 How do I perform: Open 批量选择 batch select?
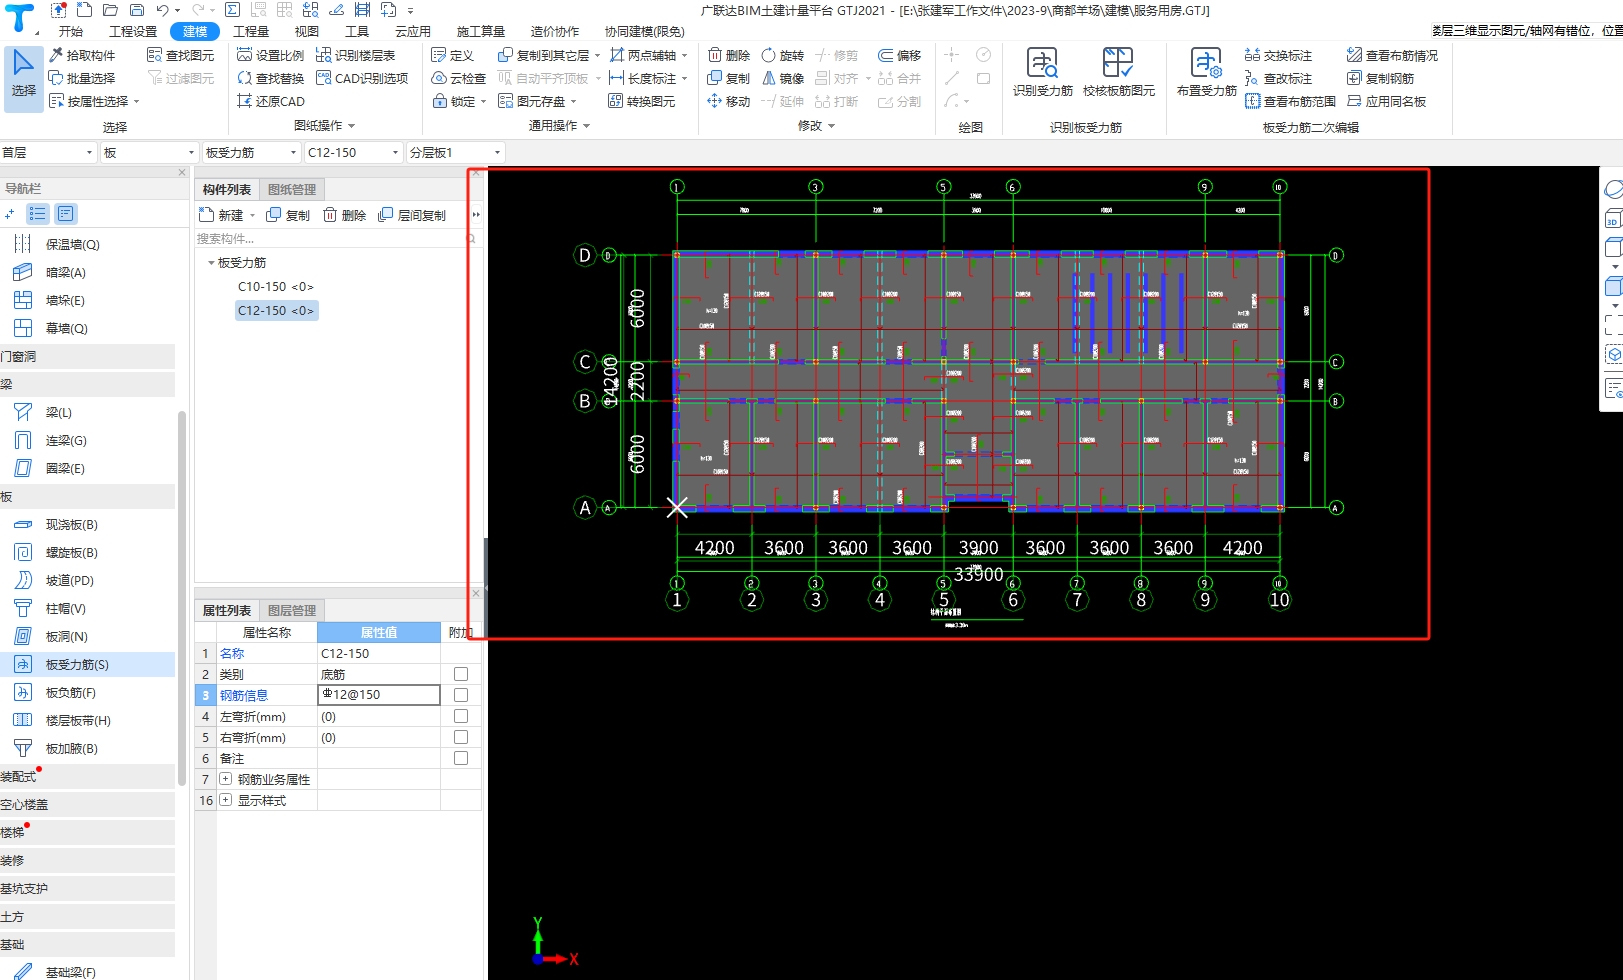[x=82, y=78]
